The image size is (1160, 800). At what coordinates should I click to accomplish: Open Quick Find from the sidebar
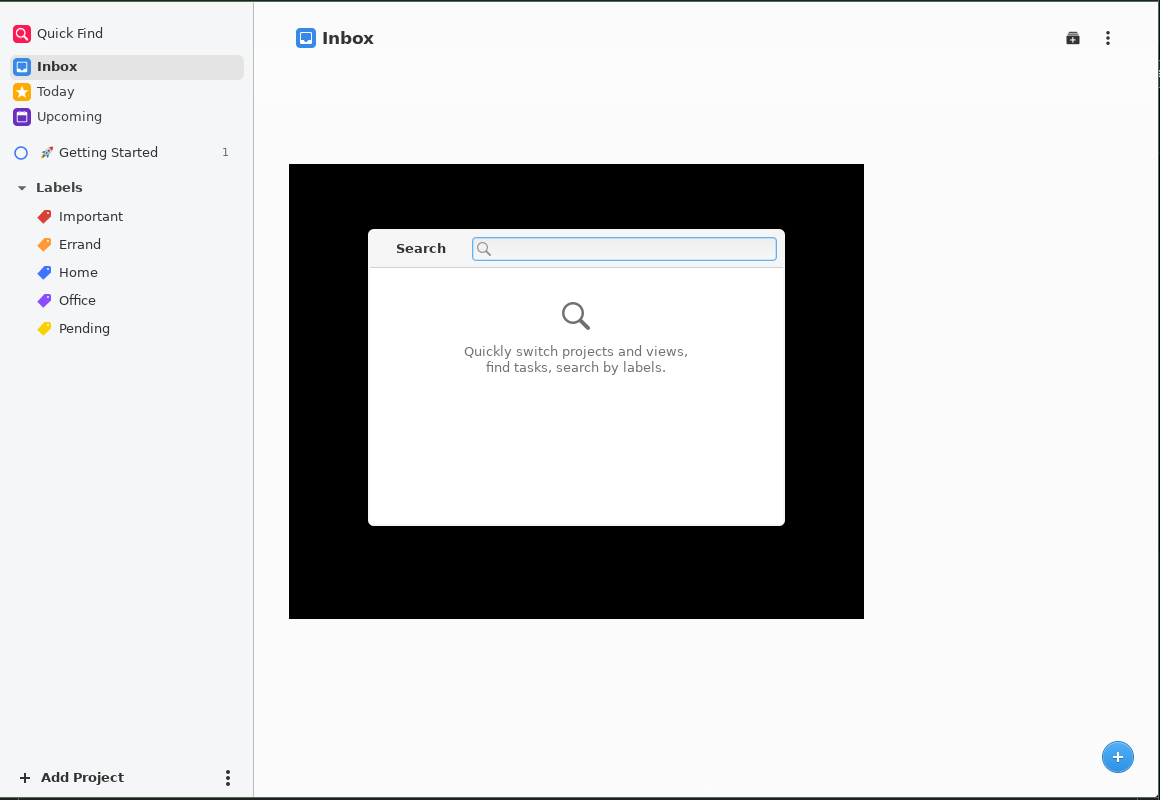click(70, 33)
